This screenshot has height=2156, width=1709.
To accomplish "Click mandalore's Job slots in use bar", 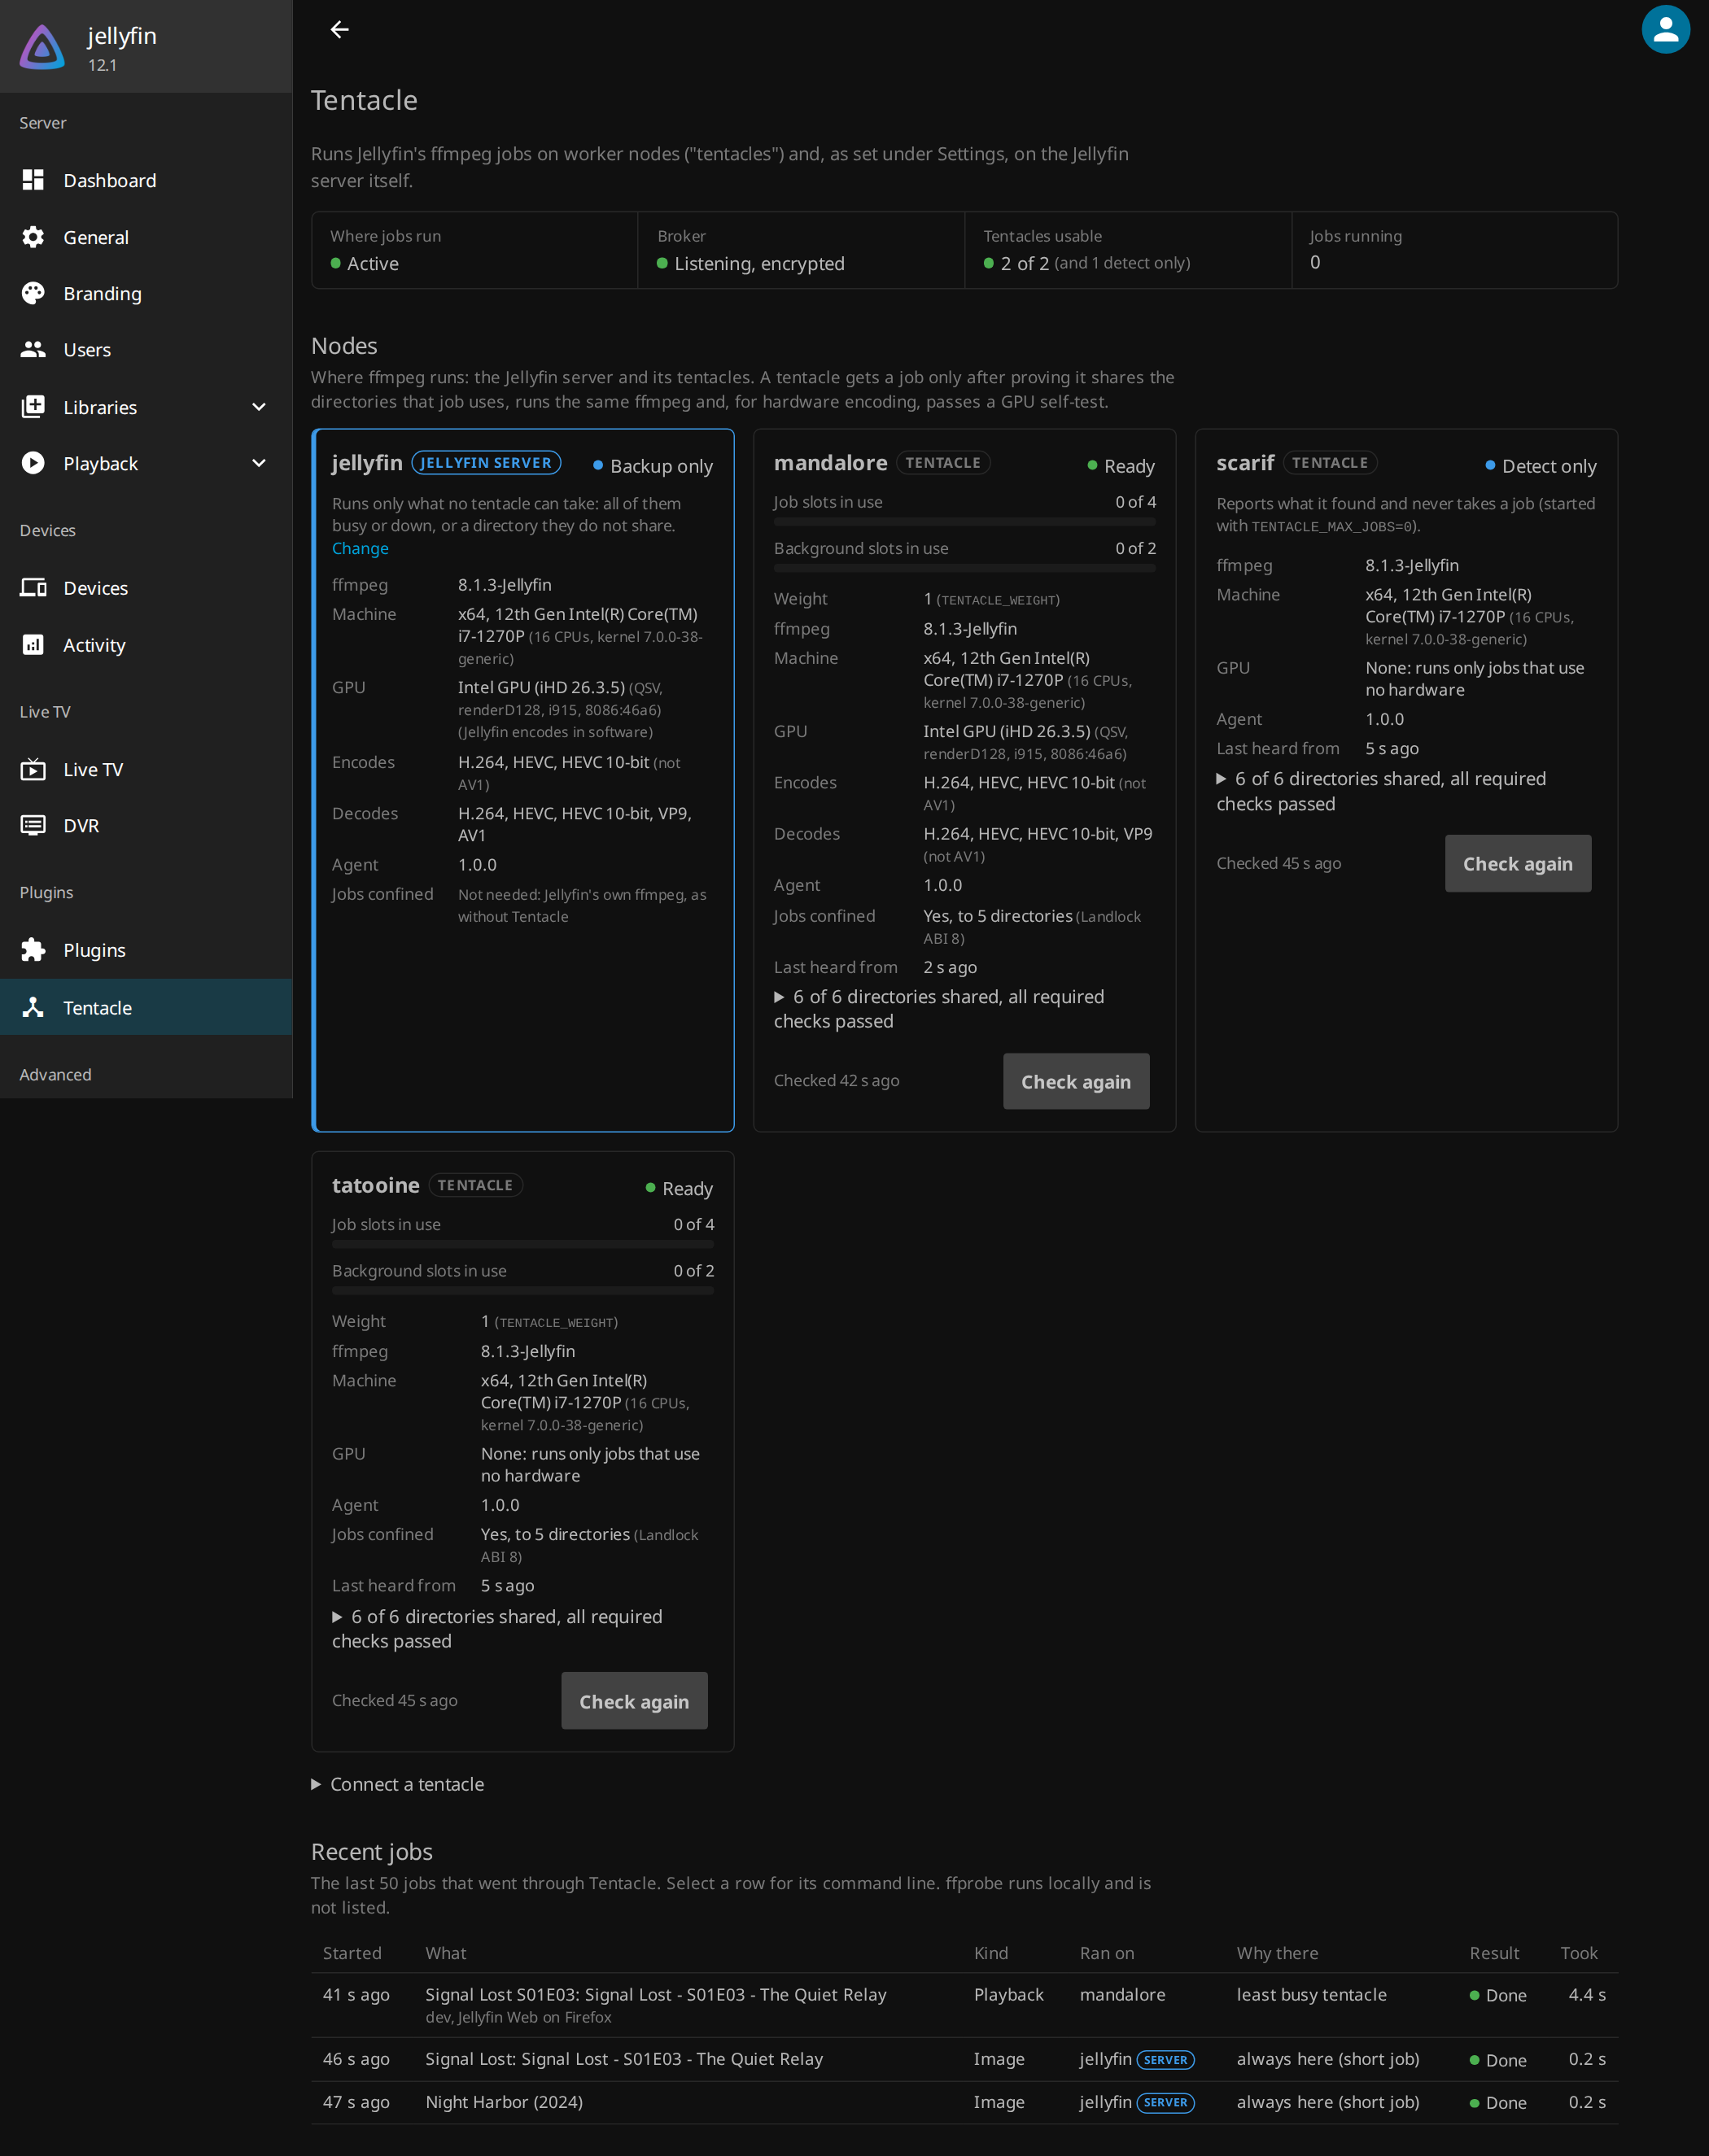I will pyautogui.click(x=965, y=521).
